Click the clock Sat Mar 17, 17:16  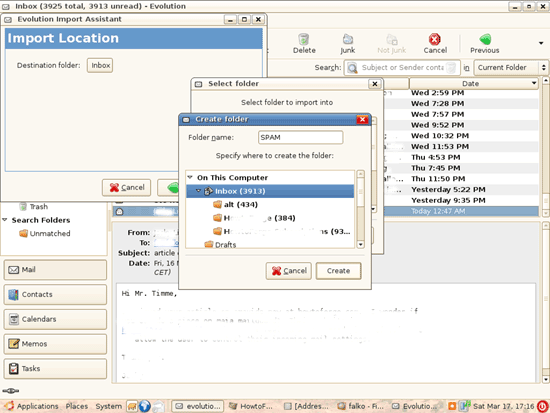click(x=503, y=406)
